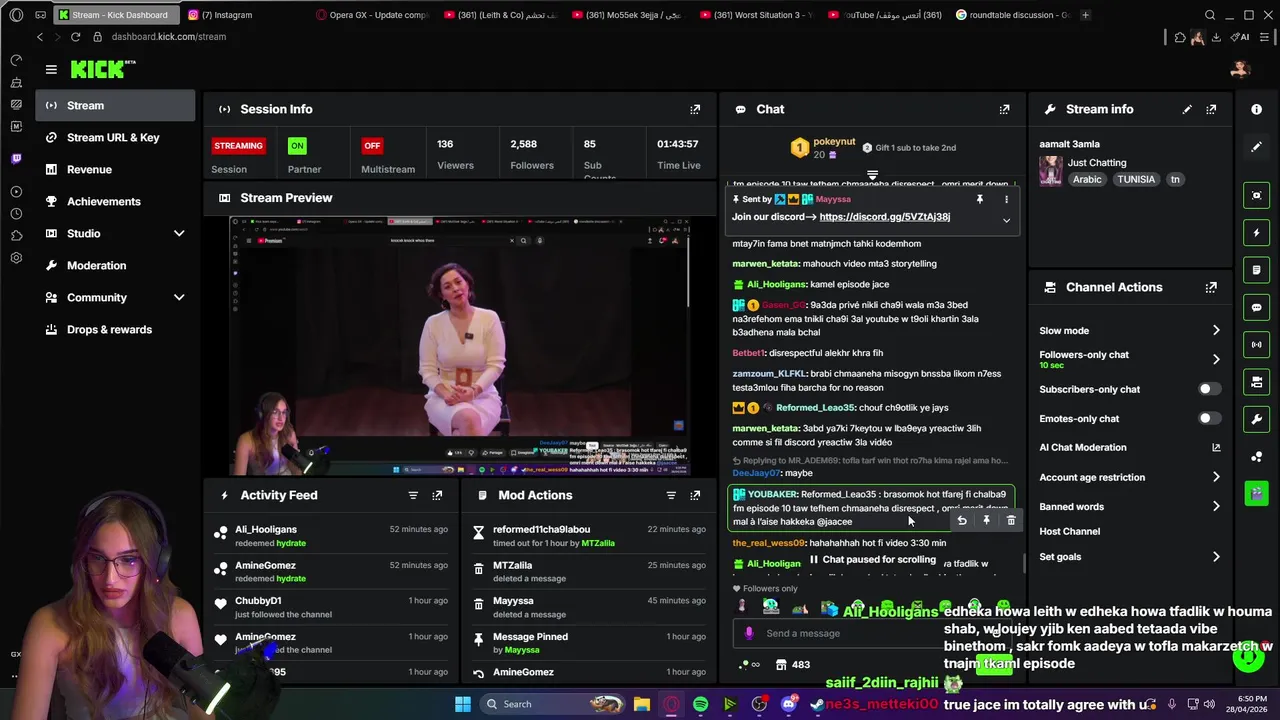Open AI Chat Moderation external link
Screen dimensions: 1280x720
click(x=1216, y=448)
